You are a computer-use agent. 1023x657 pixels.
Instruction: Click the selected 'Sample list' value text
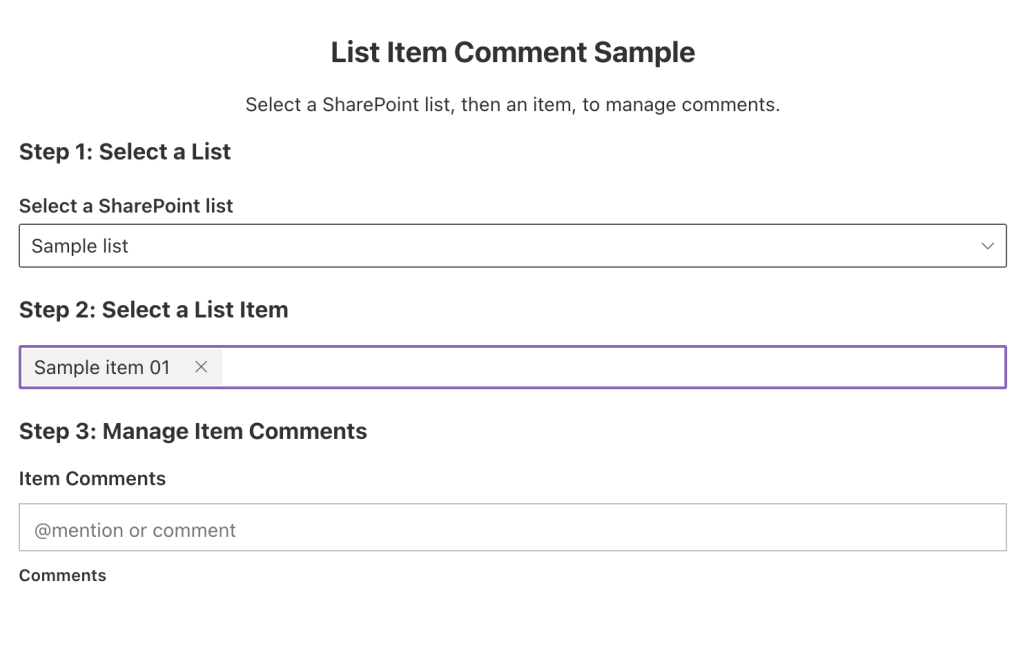(x=80, y=246)
